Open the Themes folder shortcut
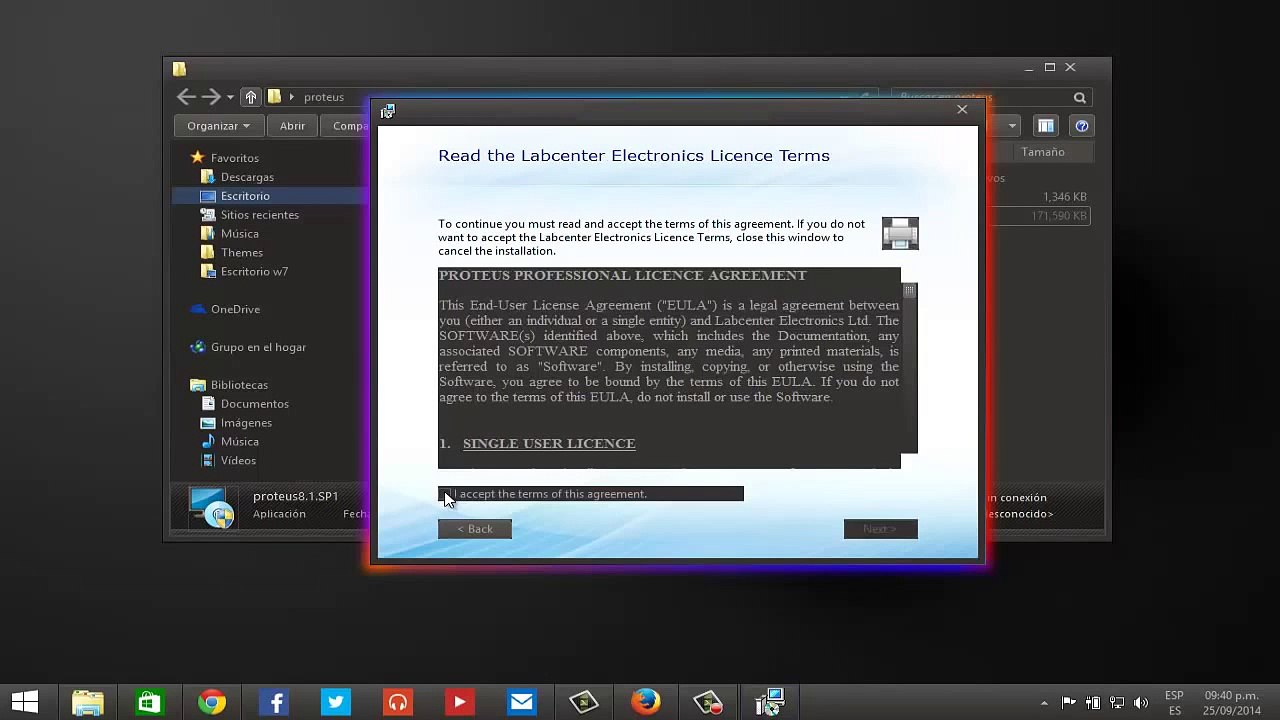This screenshot has height=720, width=1280. 242,253
